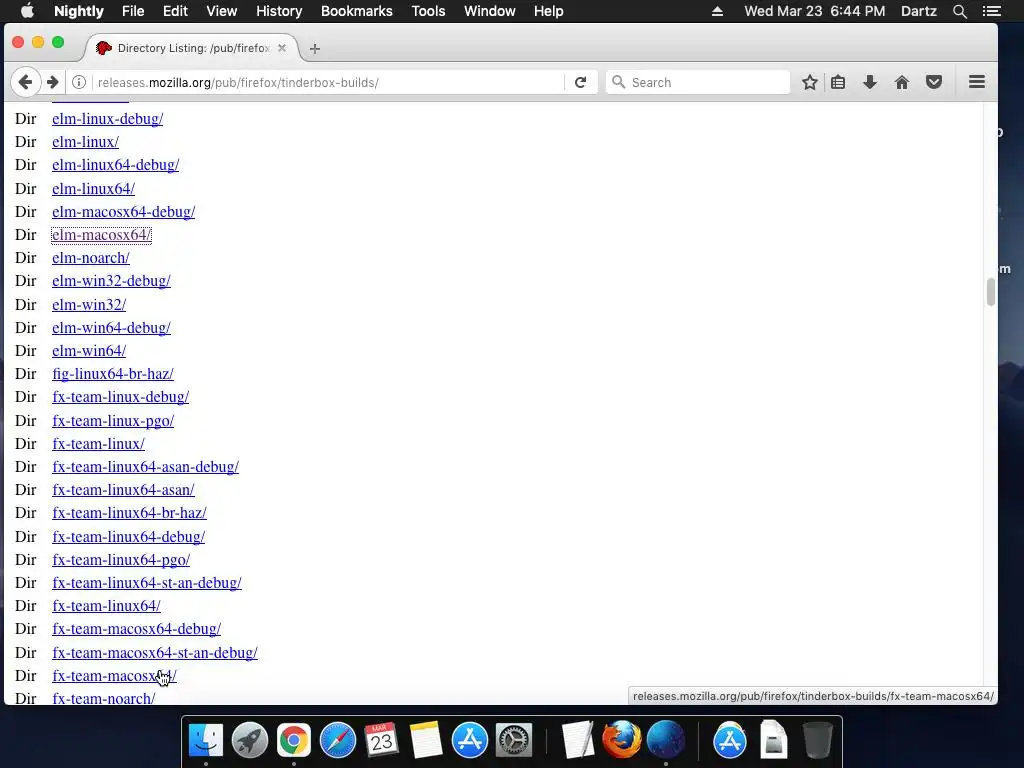Open the App Store dock icon left of System Preferences
This screenshot has width=1024, height=768.
click(470, 741)
